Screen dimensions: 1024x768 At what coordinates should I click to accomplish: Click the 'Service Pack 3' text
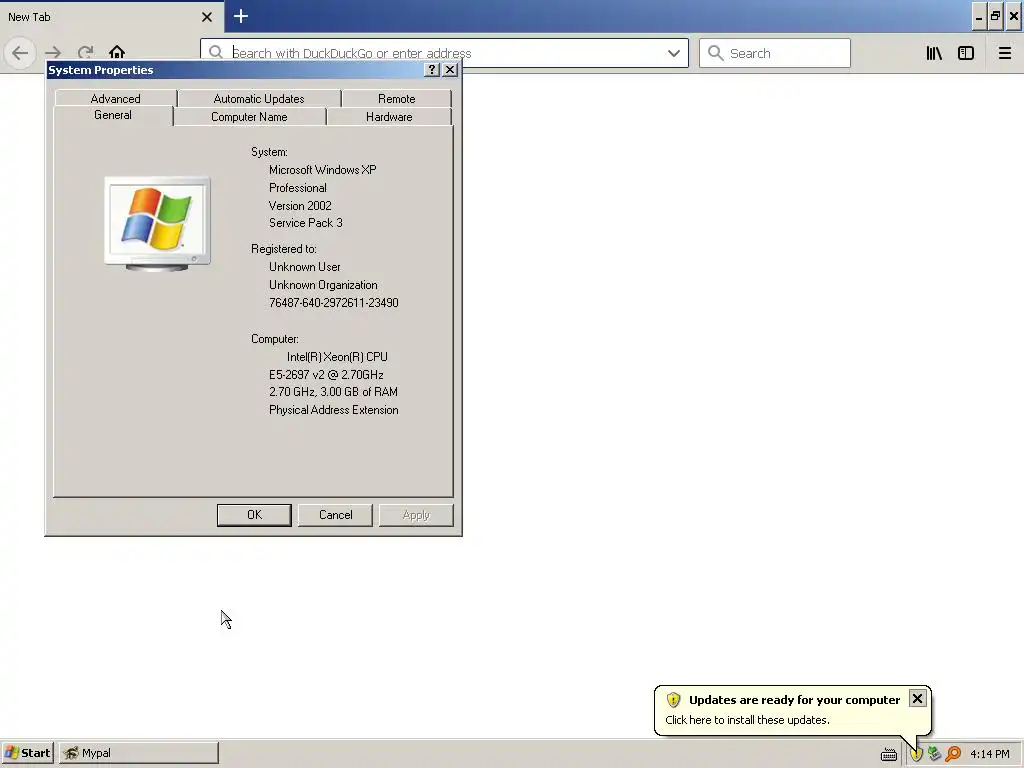coord(306,223)
